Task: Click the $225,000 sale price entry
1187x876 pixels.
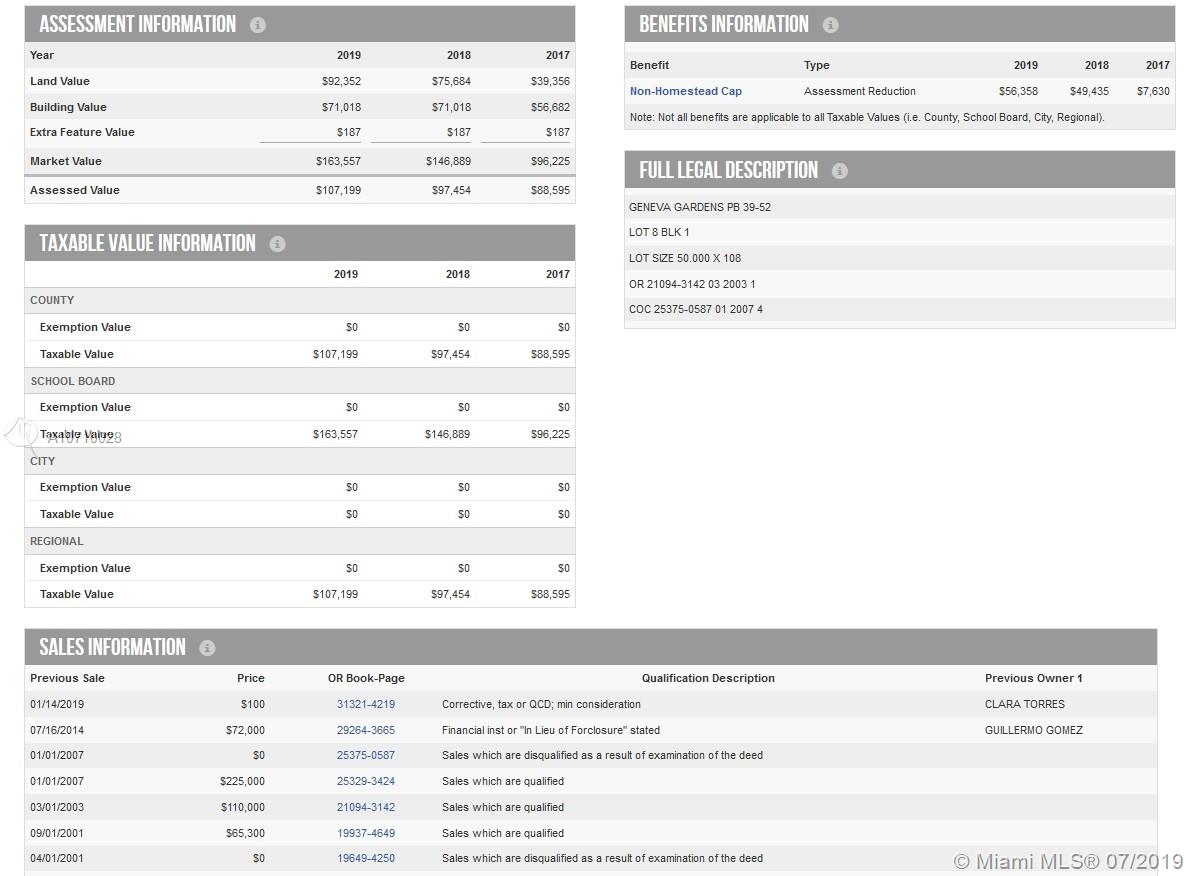Action: point(242,781)
